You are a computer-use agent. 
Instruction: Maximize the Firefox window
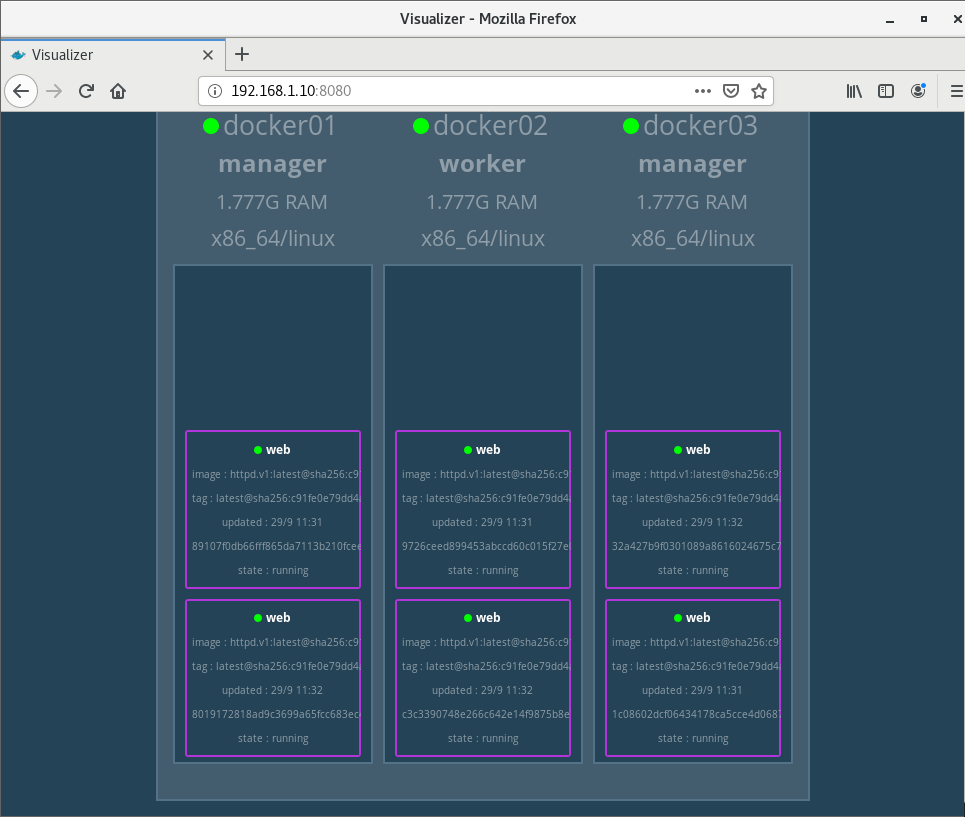click(x=924, y=19)
